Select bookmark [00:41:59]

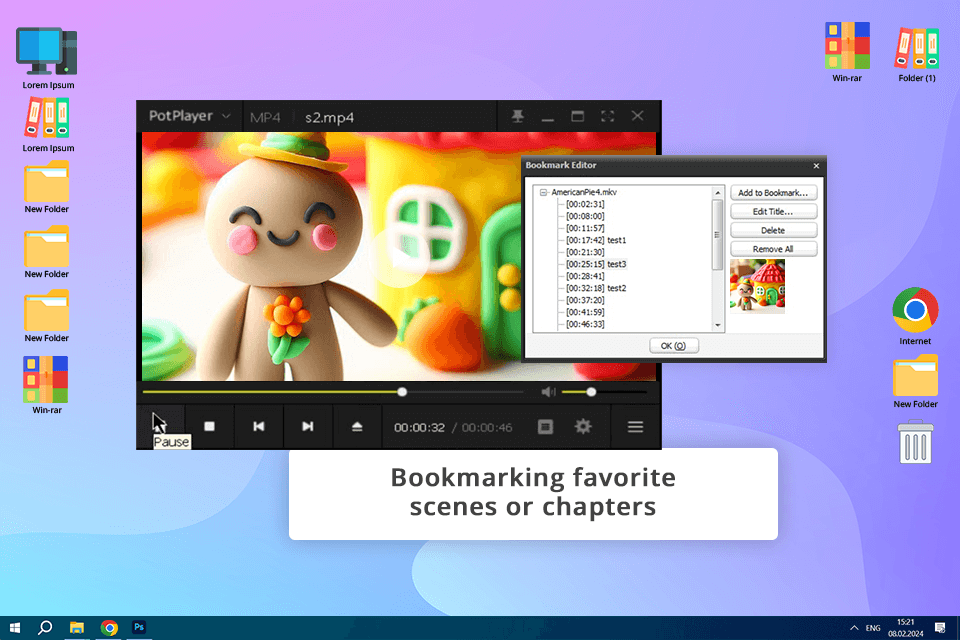coord(585,312)
